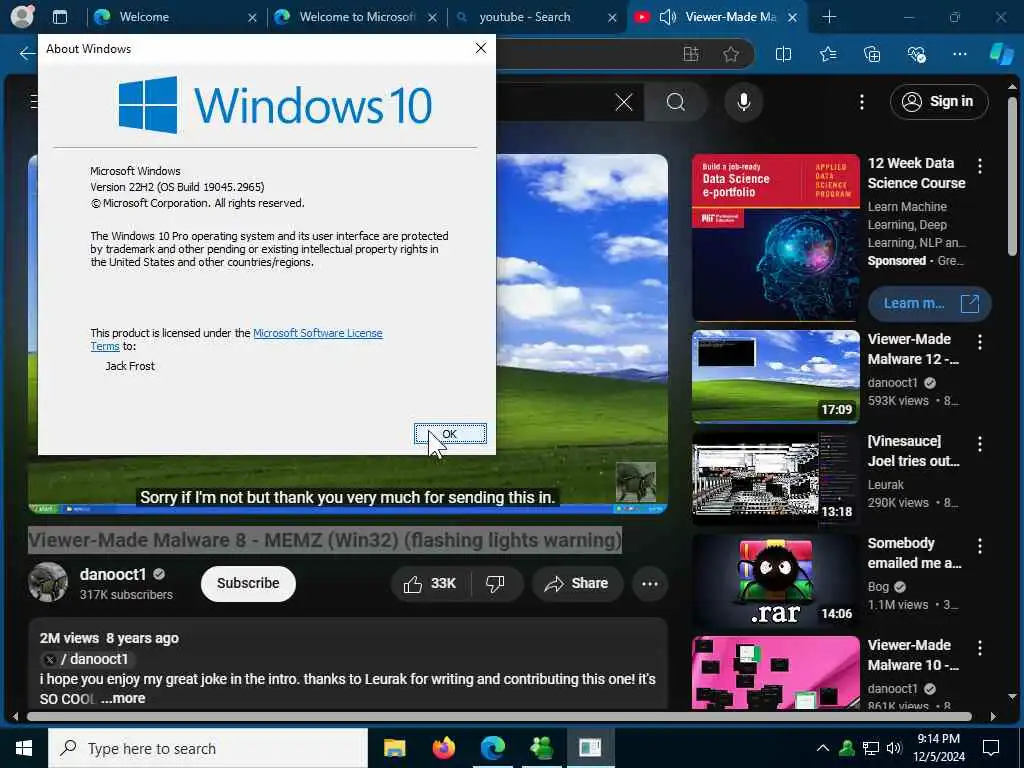Open the Edge app available icon
The width and height of the screenshot is (1024, 768).
click(x=691, y=54)
